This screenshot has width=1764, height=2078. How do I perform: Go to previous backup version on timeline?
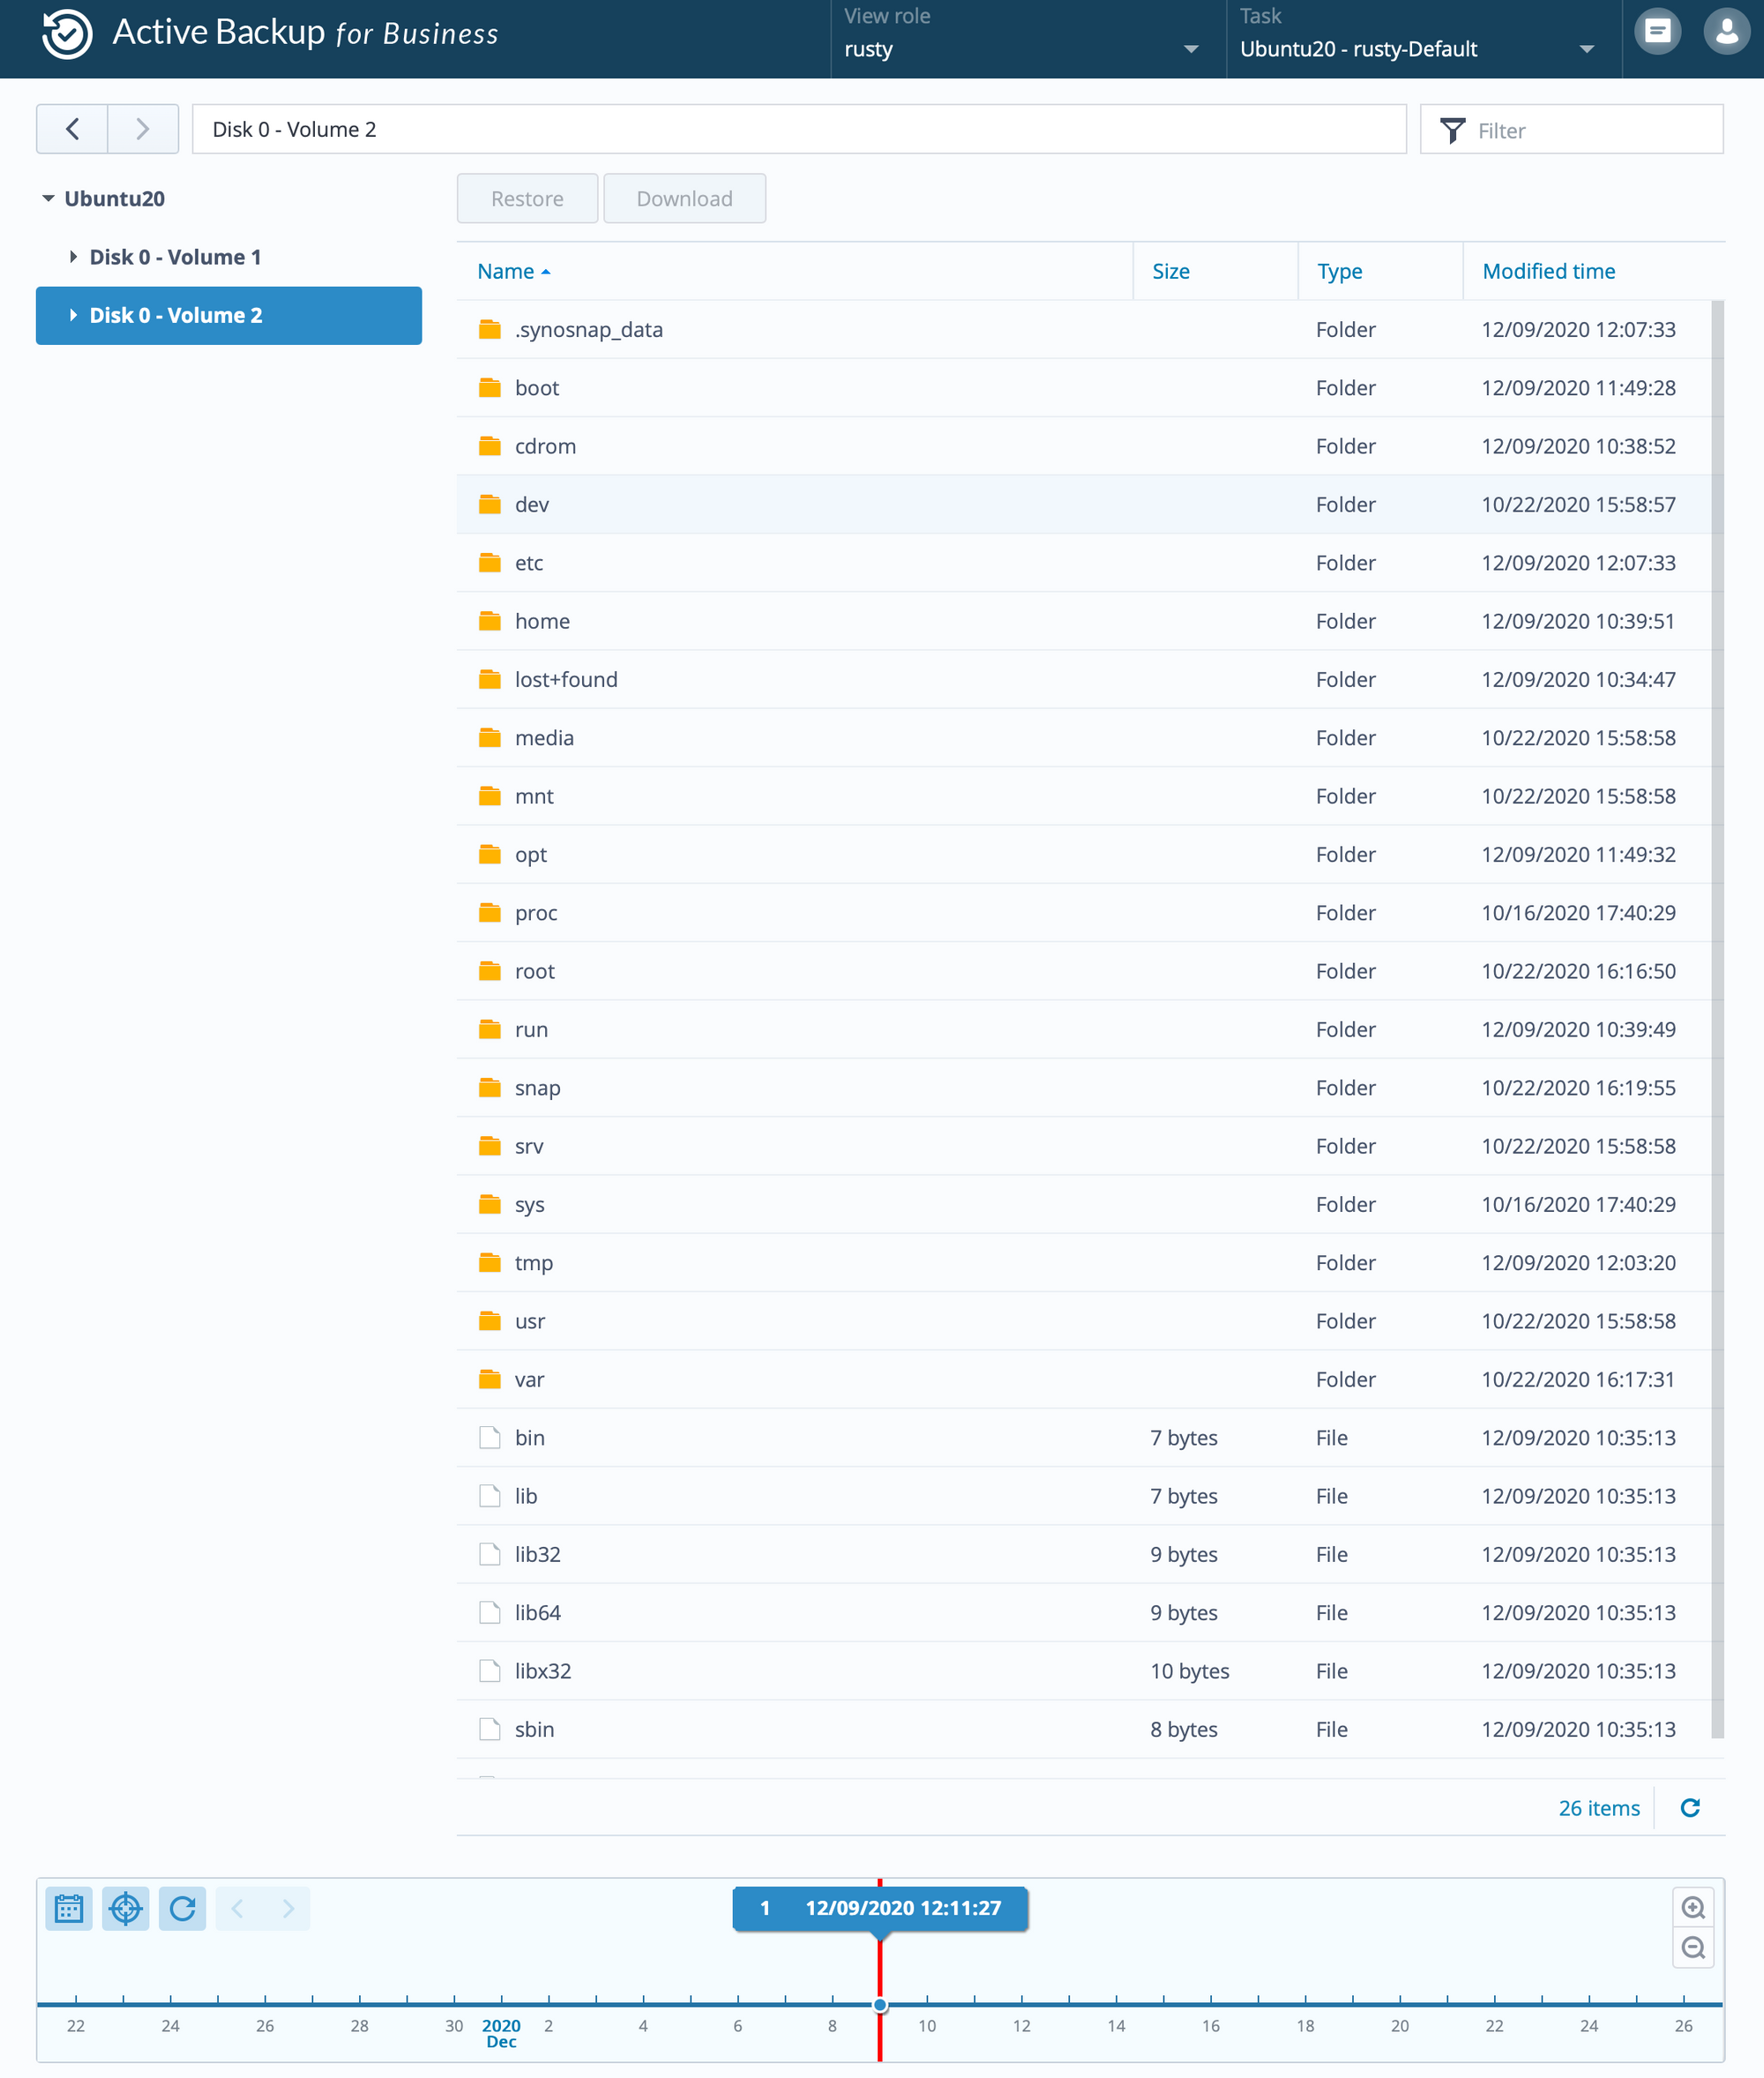click(x=238, y=1908)
